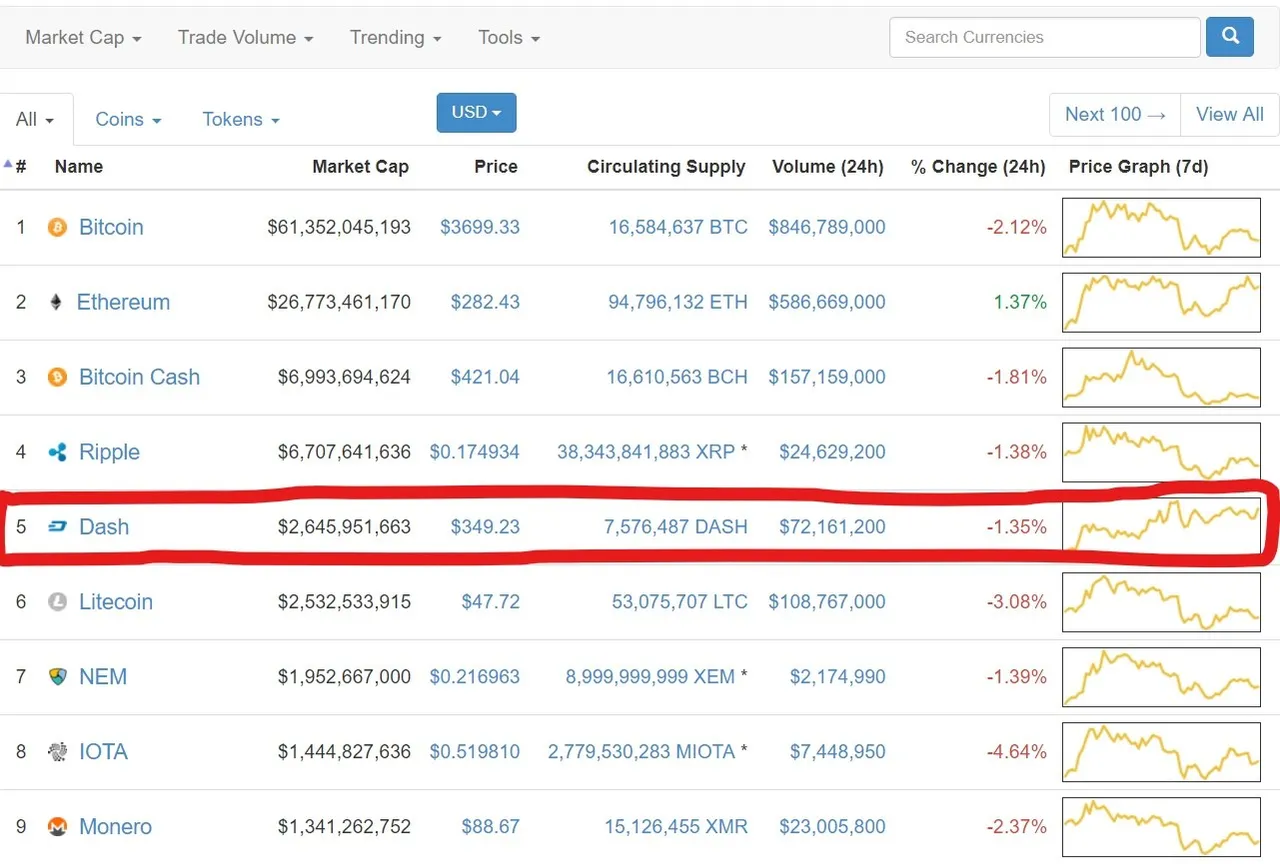Open Bitcoin Cash 7d price graph

click(x=1161, y=377)
